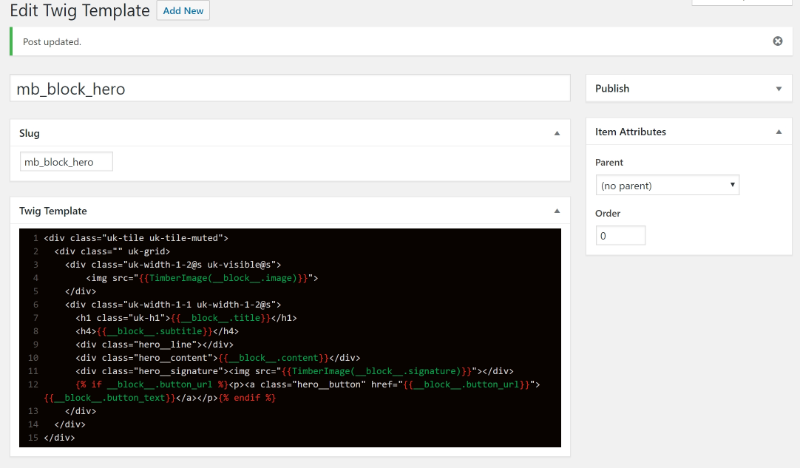Click code line 7 with block title
800x468 pixels.
tap(186, 317)
